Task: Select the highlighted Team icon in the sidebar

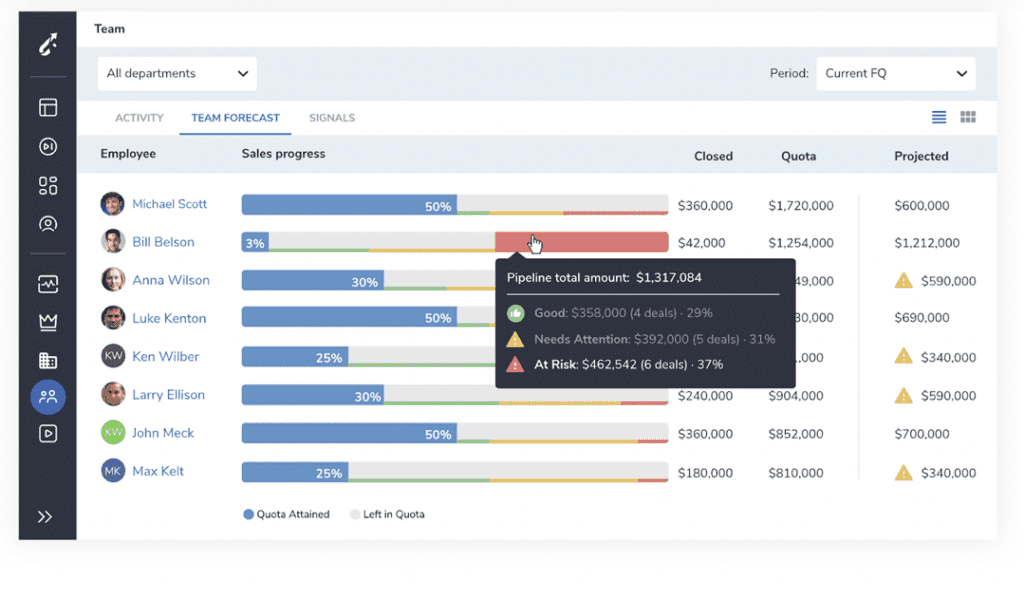Action: pyautogui.click(x=47, y=397)
